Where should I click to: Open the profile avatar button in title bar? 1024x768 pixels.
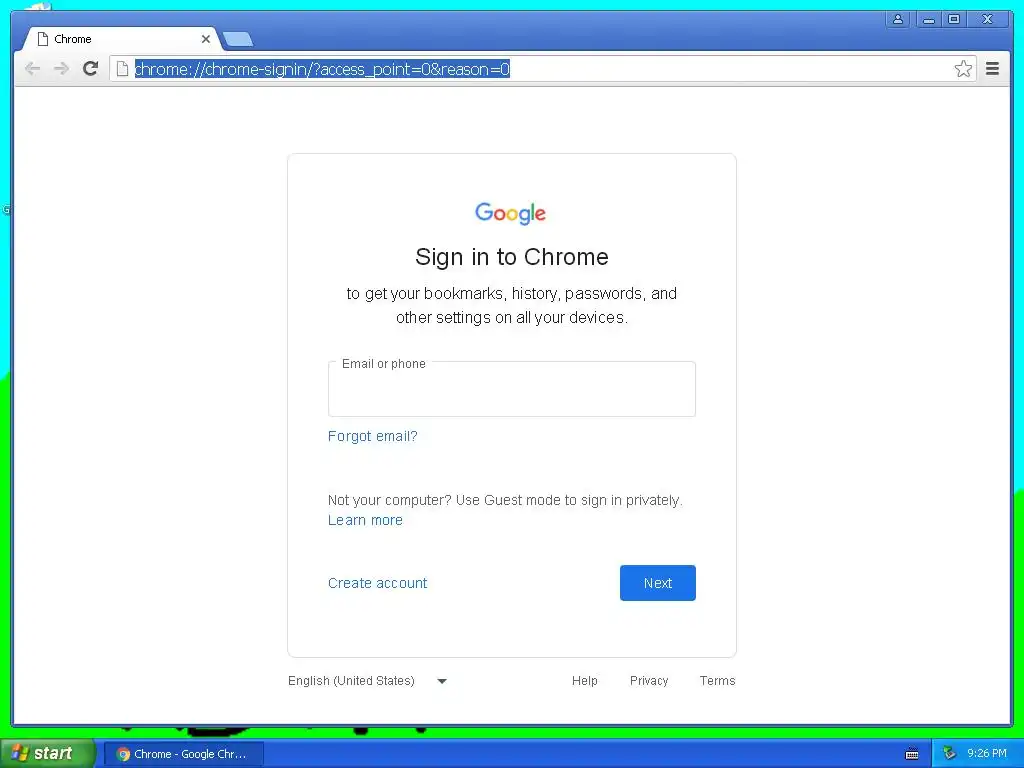(x=898, y=20)
